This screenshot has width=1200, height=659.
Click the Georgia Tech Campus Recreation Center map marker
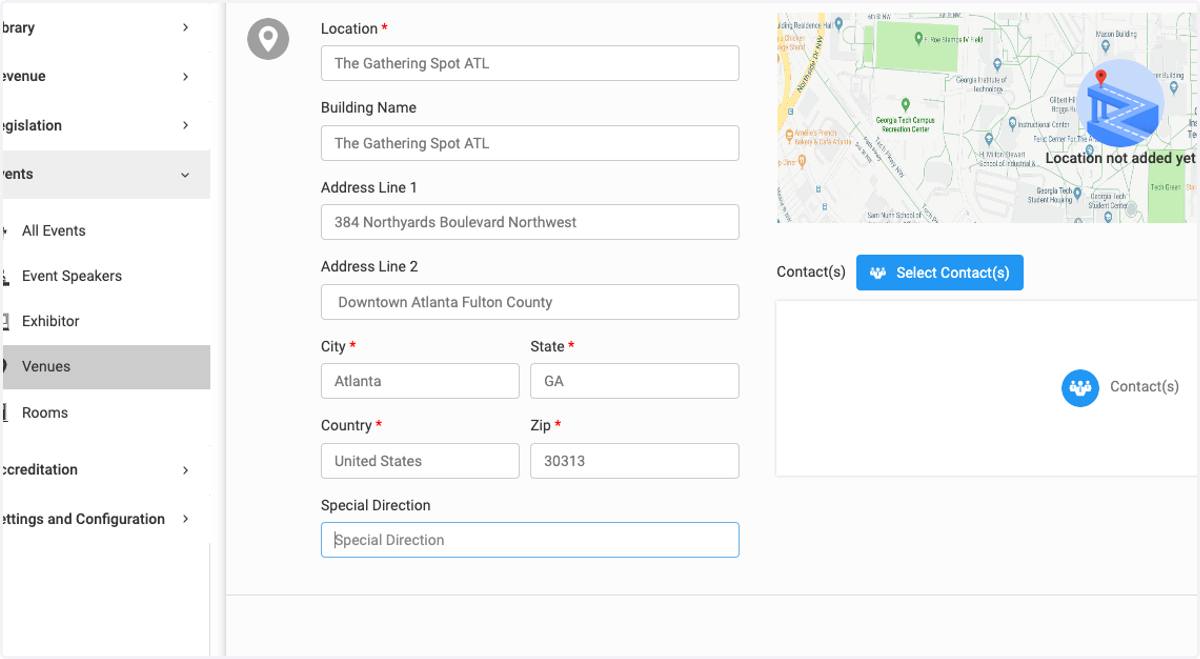coord(905,104)
